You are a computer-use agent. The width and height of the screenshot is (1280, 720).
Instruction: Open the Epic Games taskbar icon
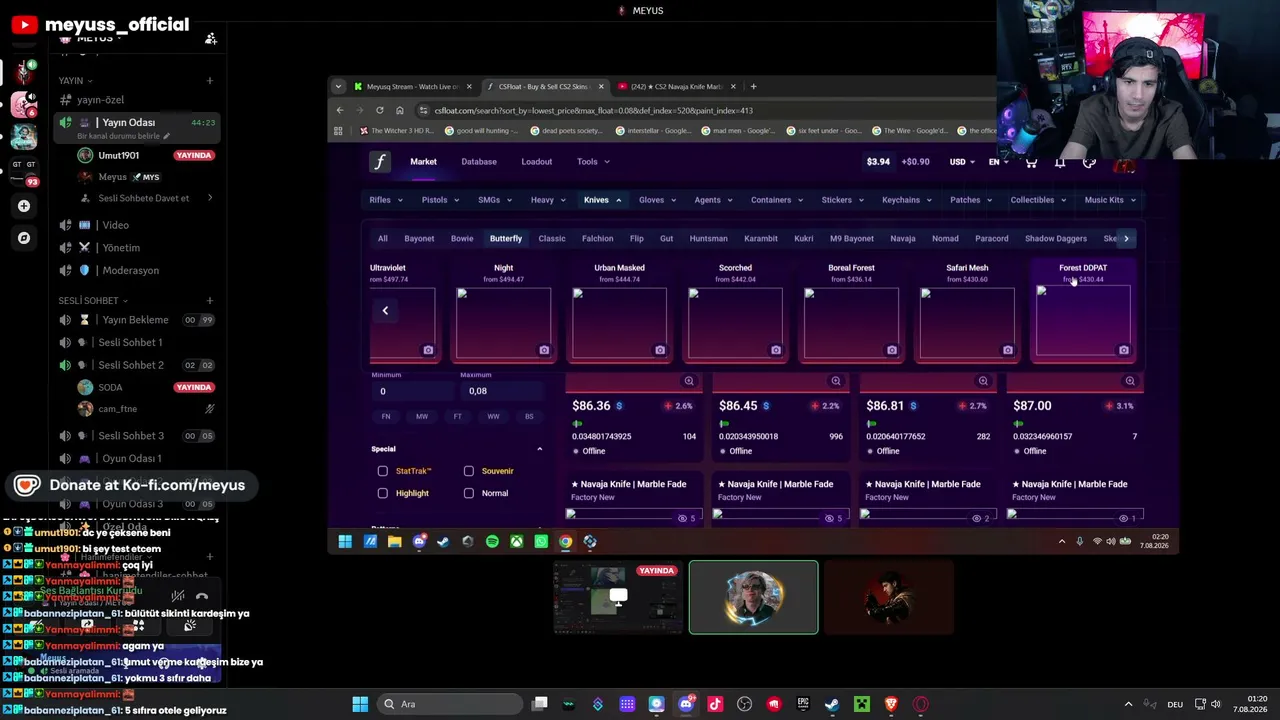coord(802,704)
